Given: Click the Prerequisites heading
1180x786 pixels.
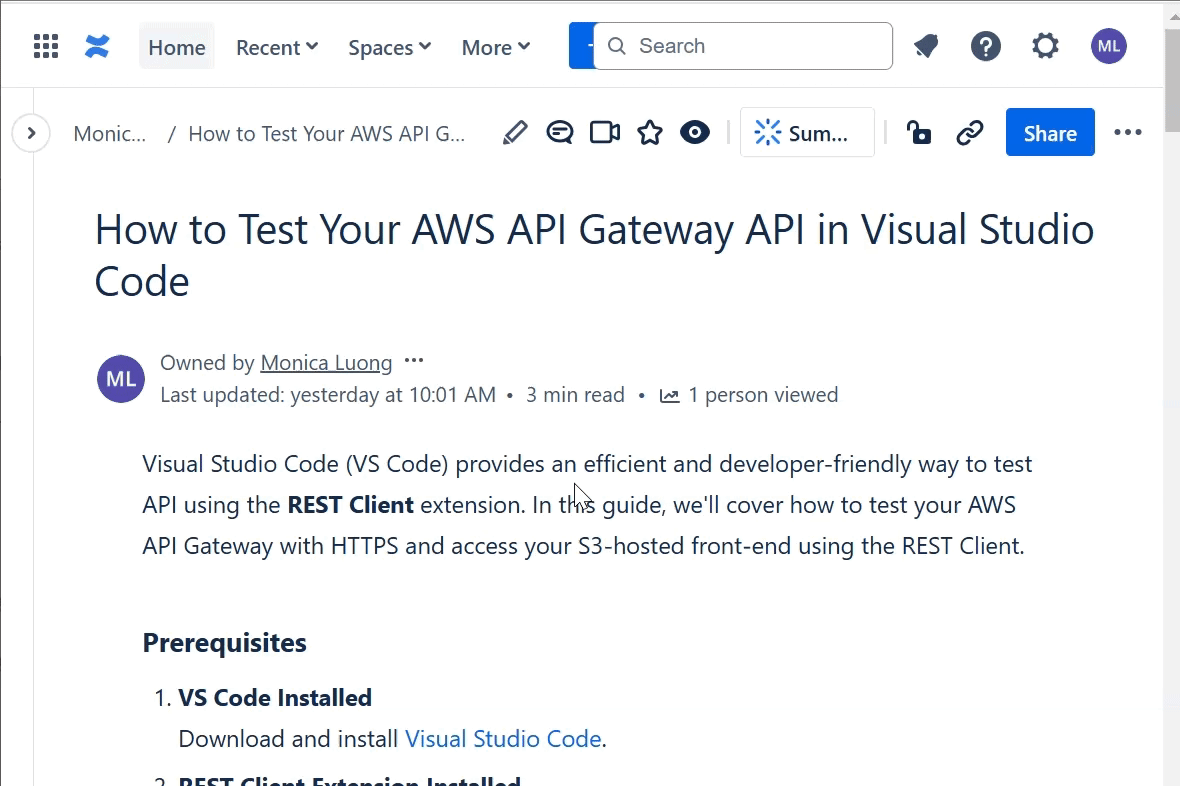Looking at the screenshot, I should pos(224,643).
